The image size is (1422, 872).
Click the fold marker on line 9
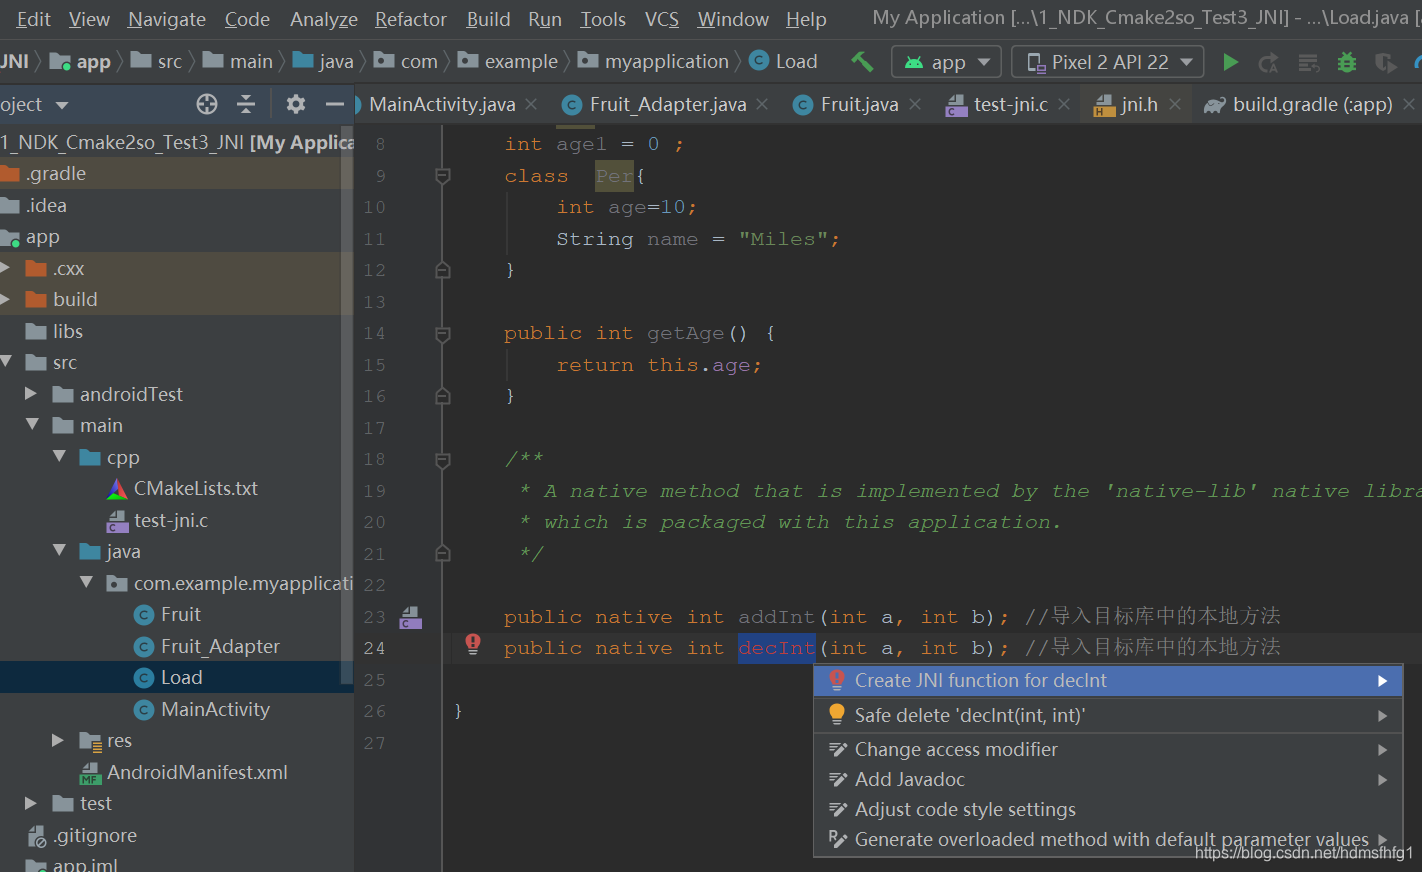(x=442, y=176)
